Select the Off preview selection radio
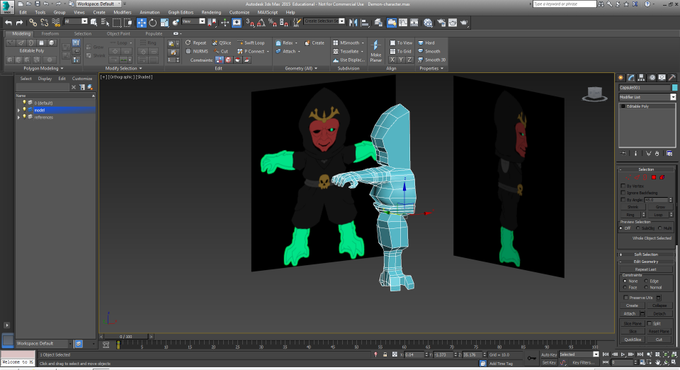680x370 pixels. coord(621,228)
